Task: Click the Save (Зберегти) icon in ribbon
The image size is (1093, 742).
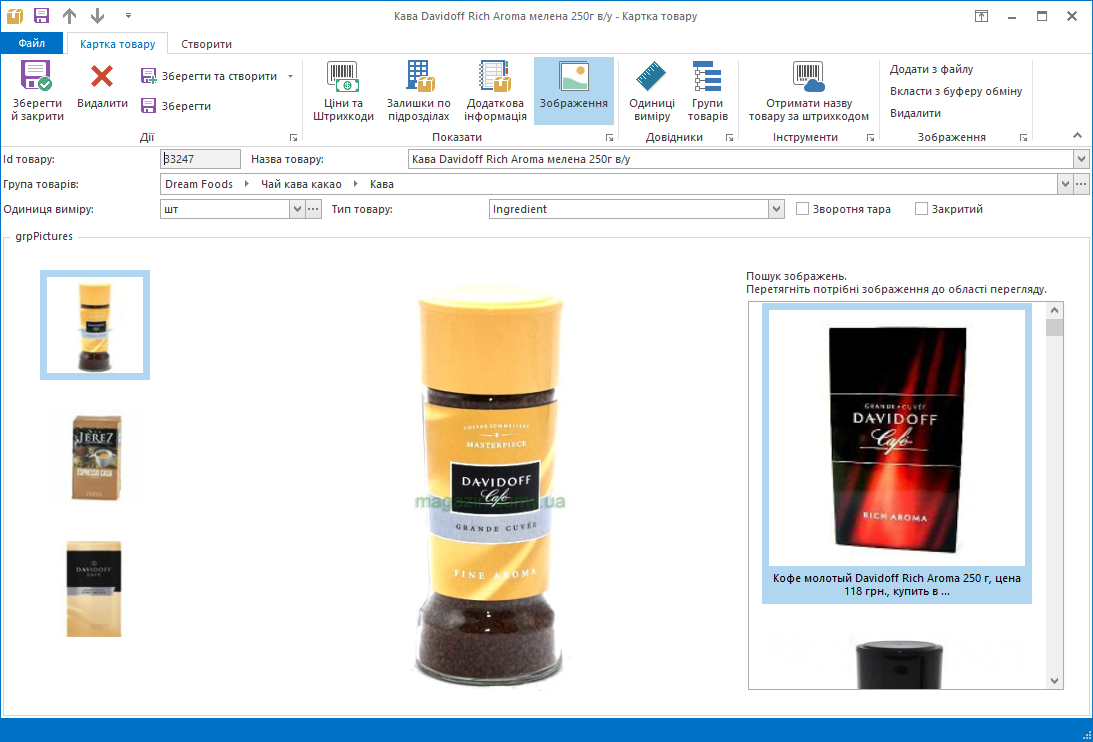Action: 148,106
